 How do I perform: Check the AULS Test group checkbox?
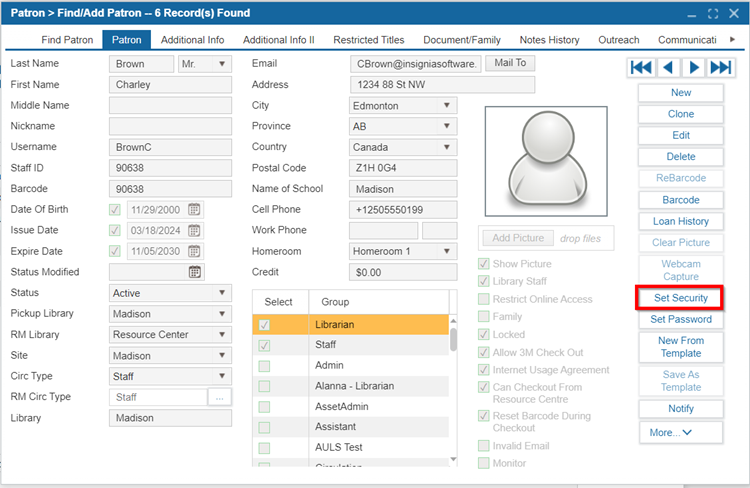pyautogui.click(x=264, y=448)
